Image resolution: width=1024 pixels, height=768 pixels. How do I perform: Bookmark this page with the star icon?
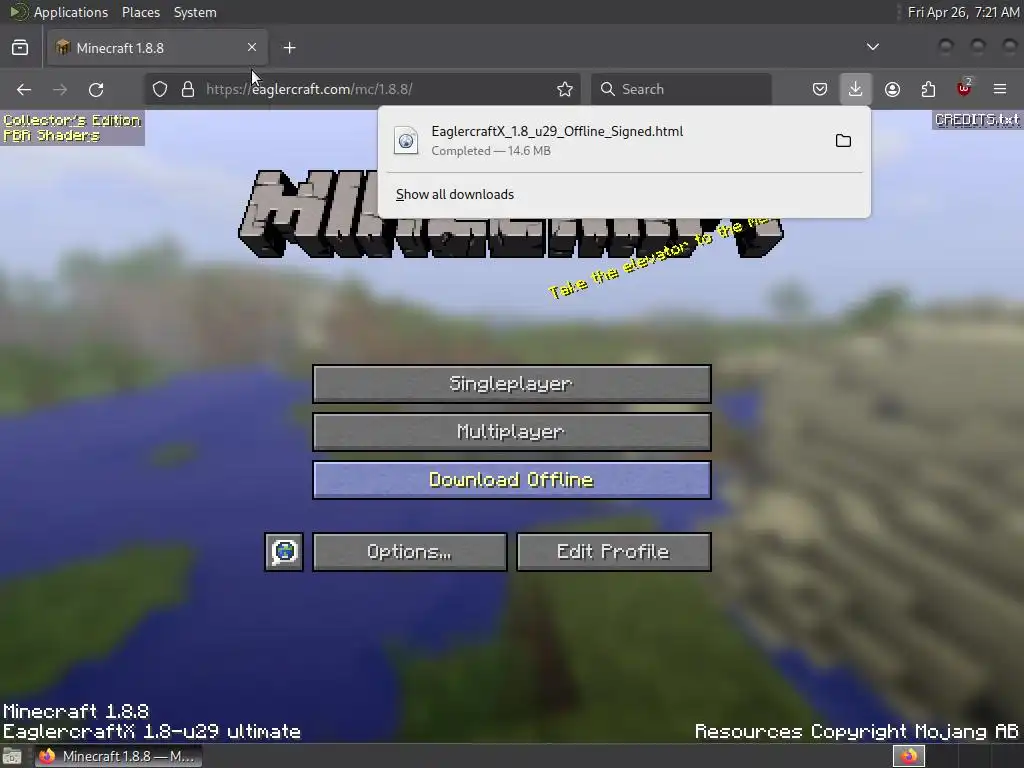565,89
